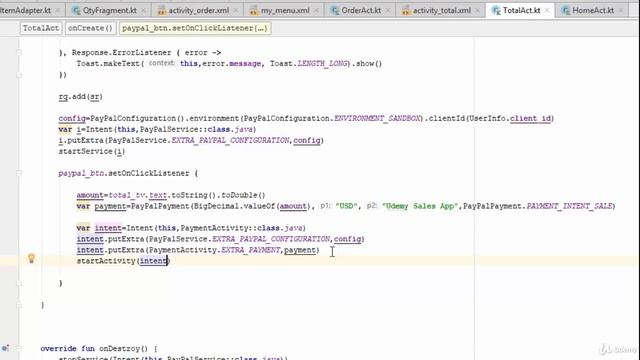Click the override gutter icon beside onDestroy

point(5,348)
